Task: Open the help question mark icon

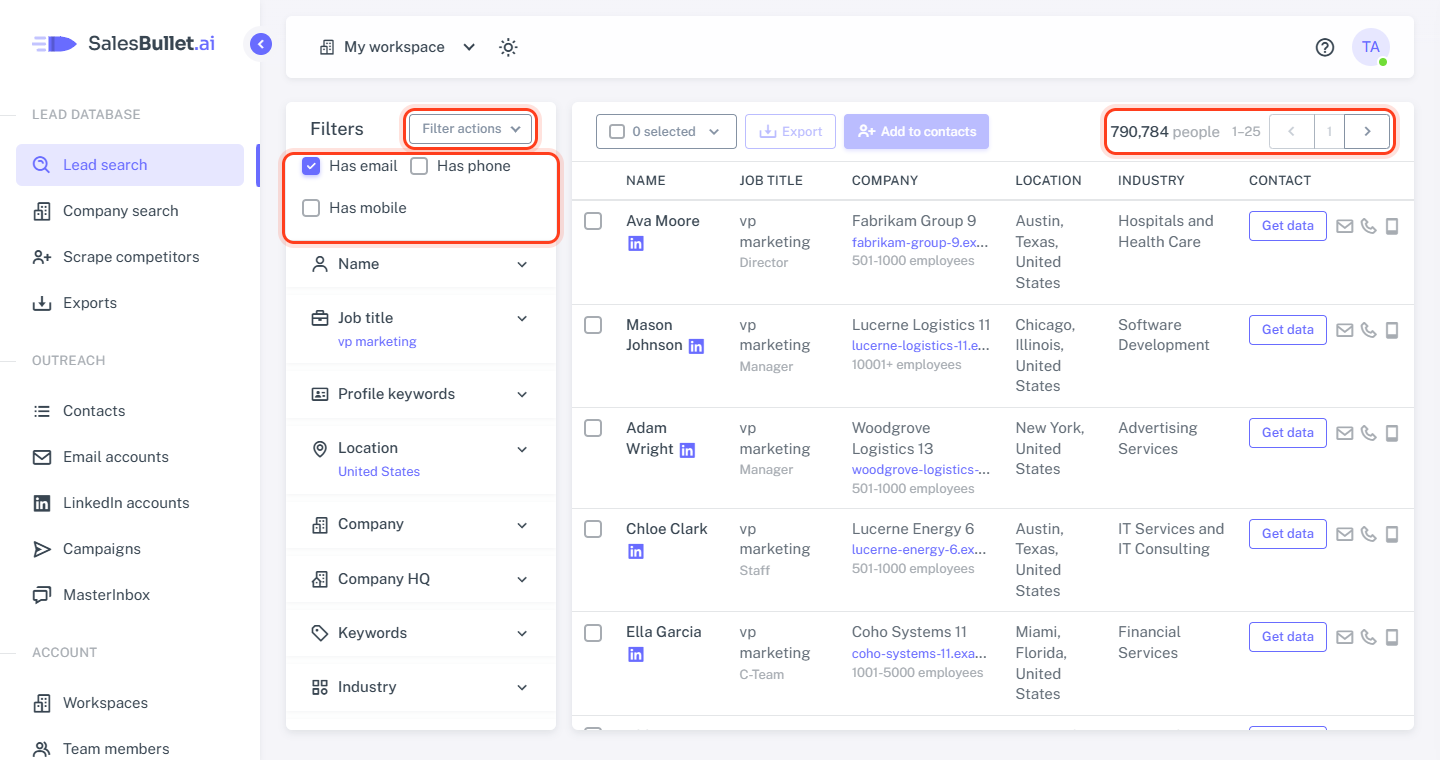Action: pos(1325,47)
